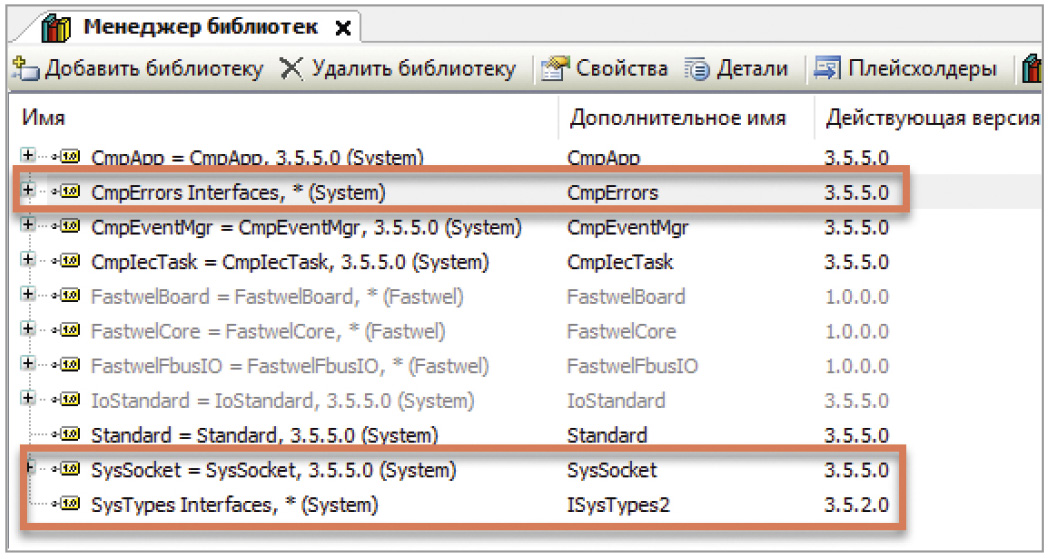1049x559 pixels.
Task: Click version 3.5.5.0 in Standard row
Action: point(856,436)
